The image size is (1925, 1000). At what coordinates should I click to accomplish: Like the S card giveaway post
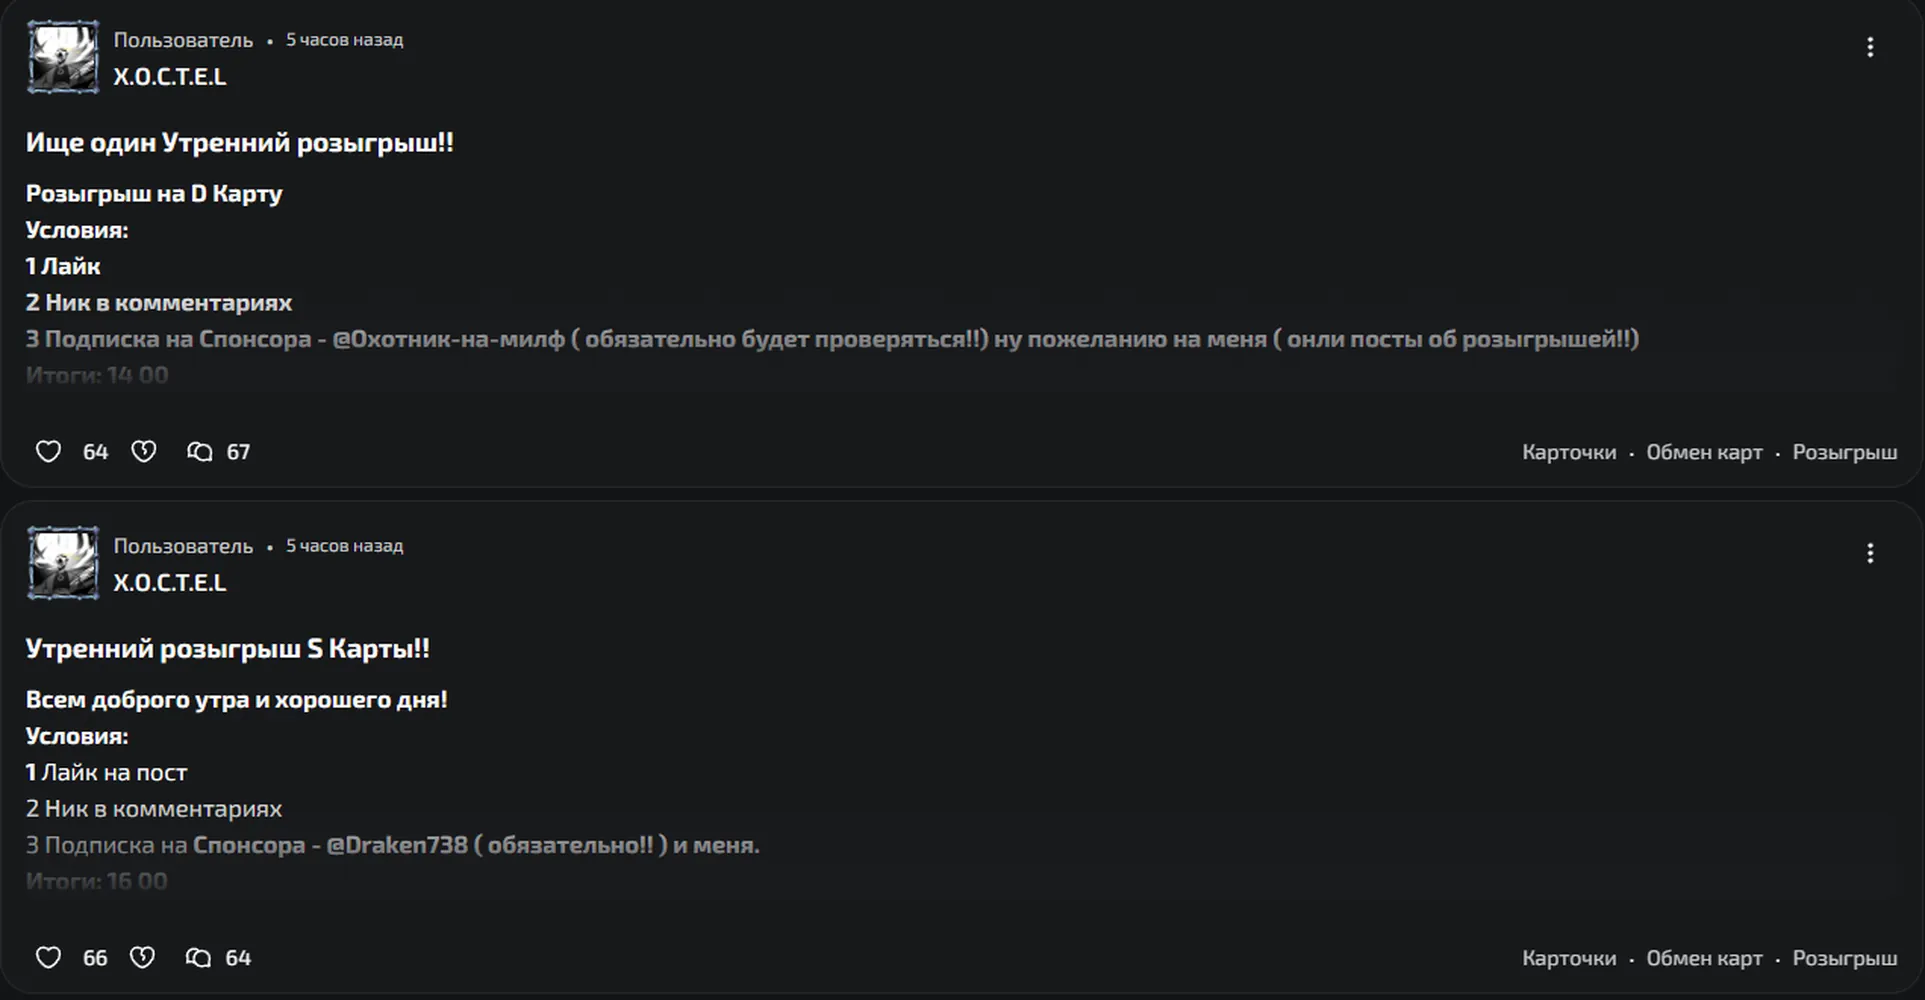click(48, 958)
